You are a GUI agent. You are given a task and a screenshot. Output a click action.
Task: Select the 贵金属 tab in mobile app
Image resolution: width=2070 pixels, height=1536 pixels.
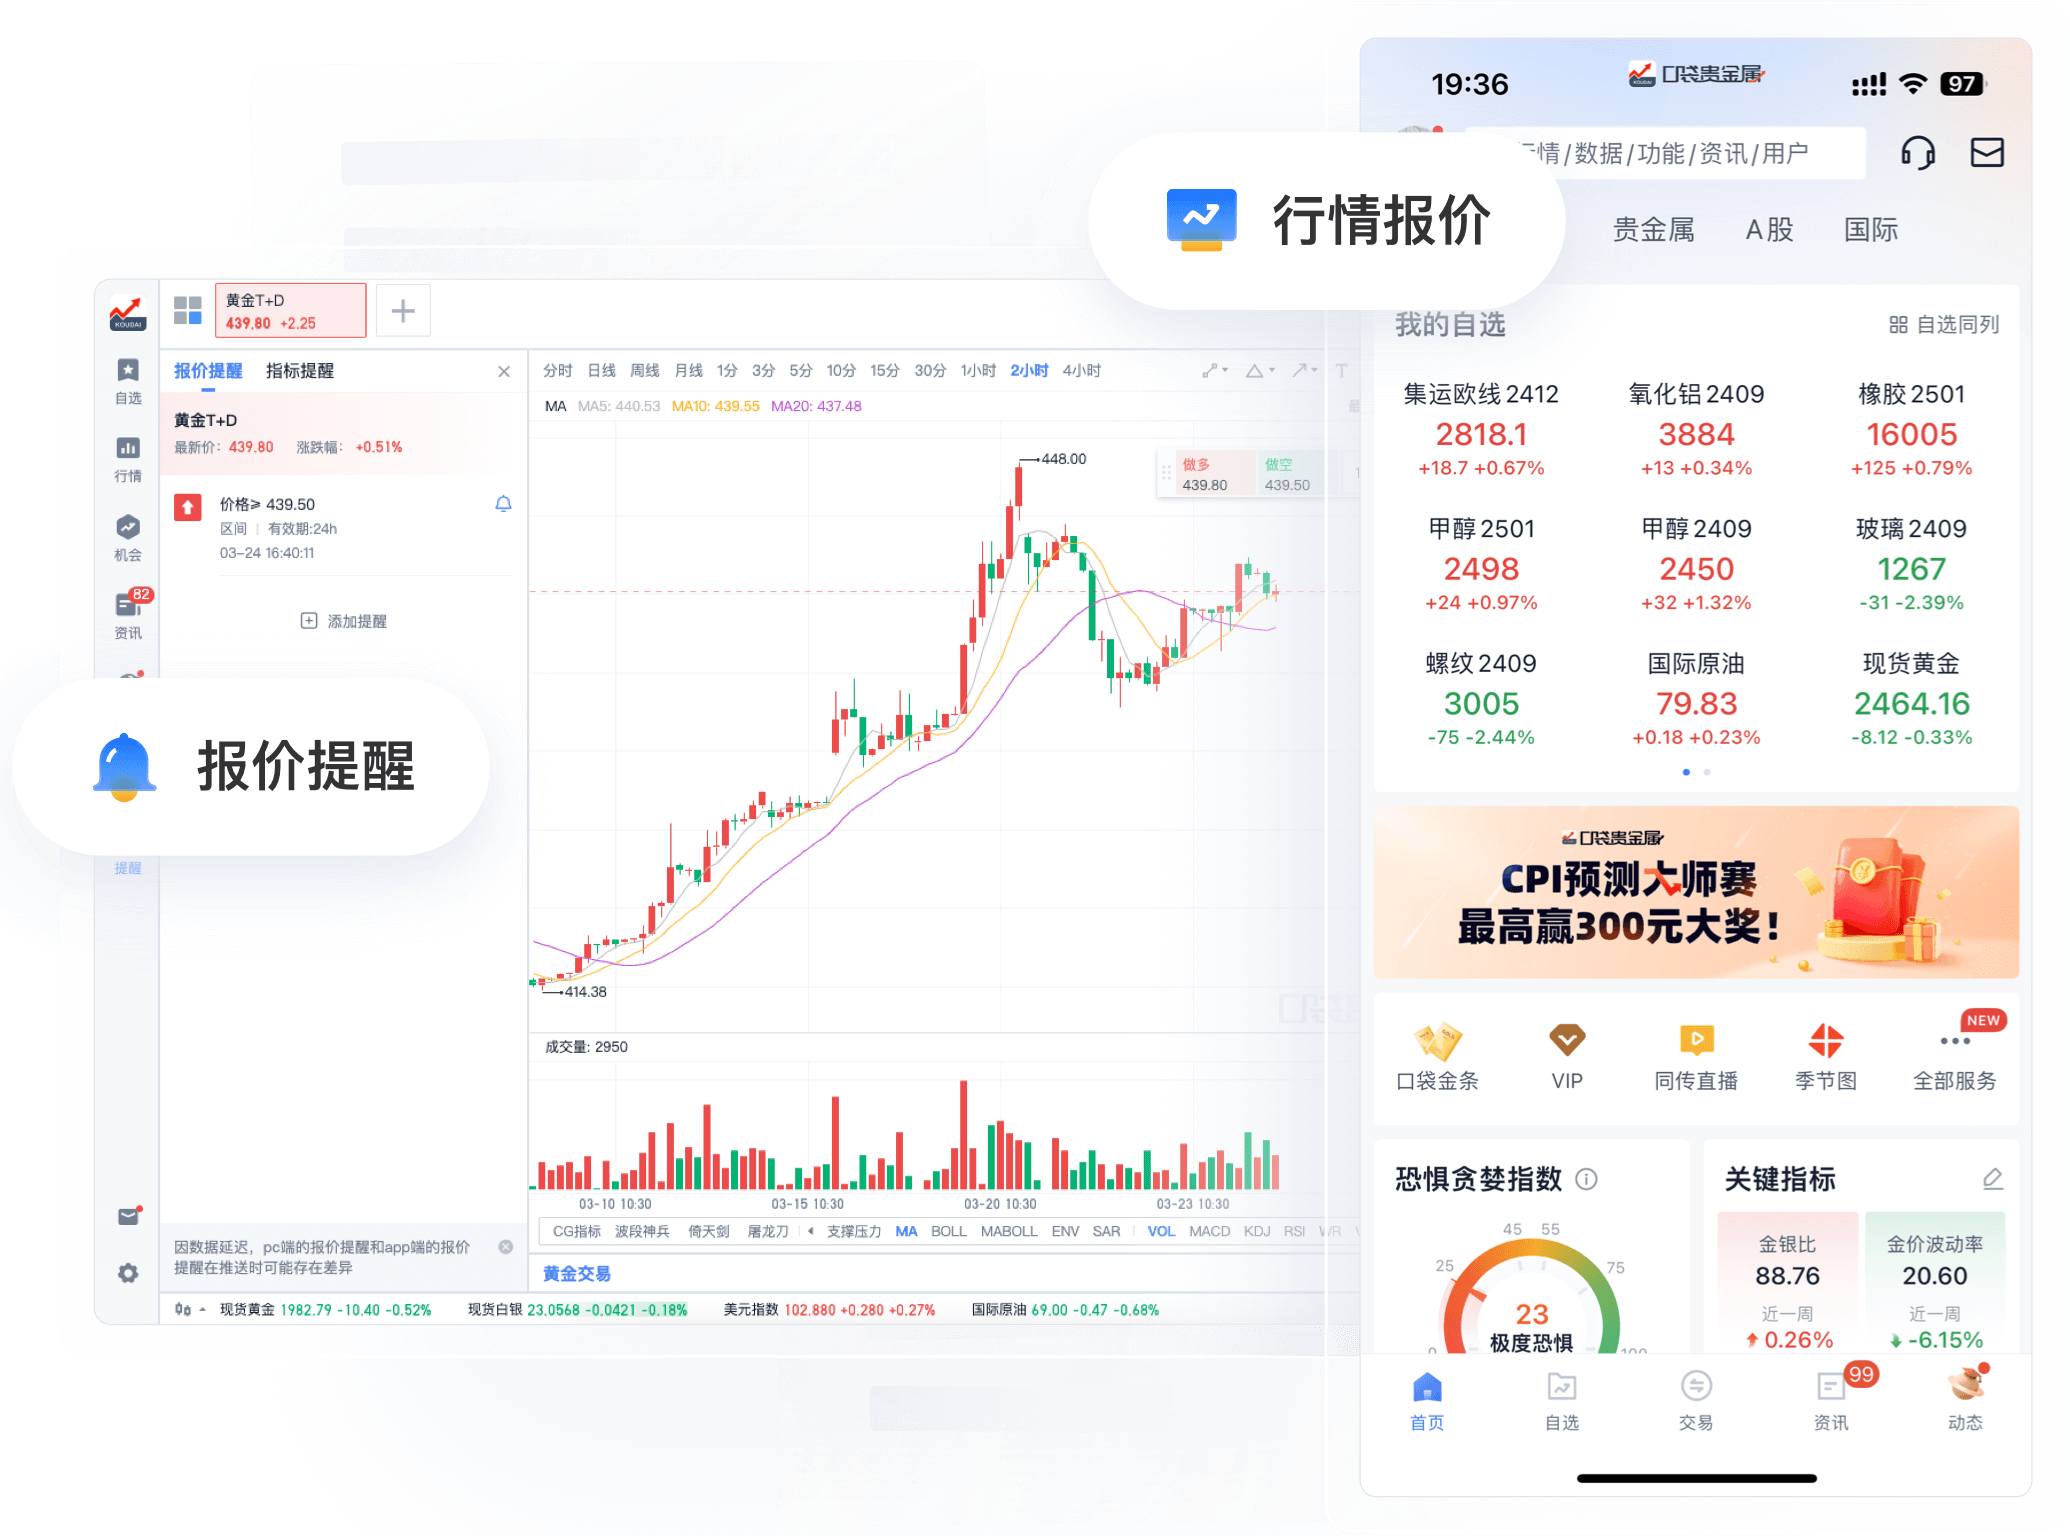1654,230
